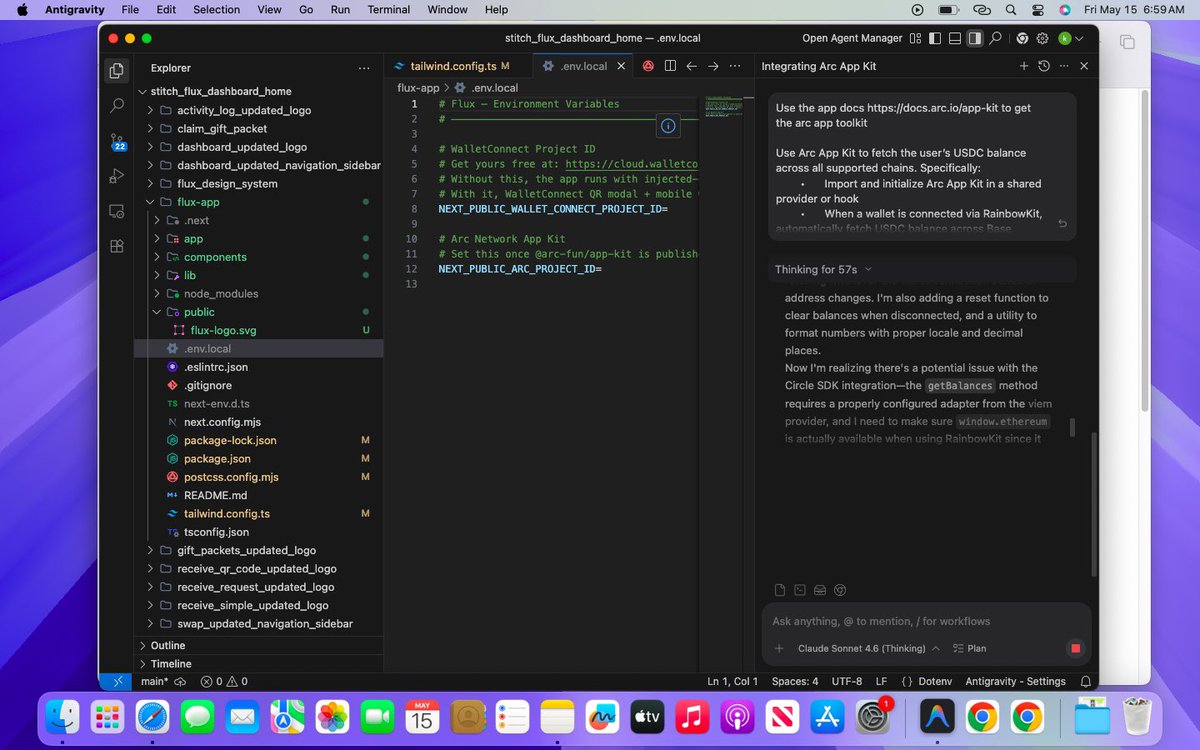The image size is (1200, 750).
Task: Focus the Ask anything chat input
Action: 925,621
